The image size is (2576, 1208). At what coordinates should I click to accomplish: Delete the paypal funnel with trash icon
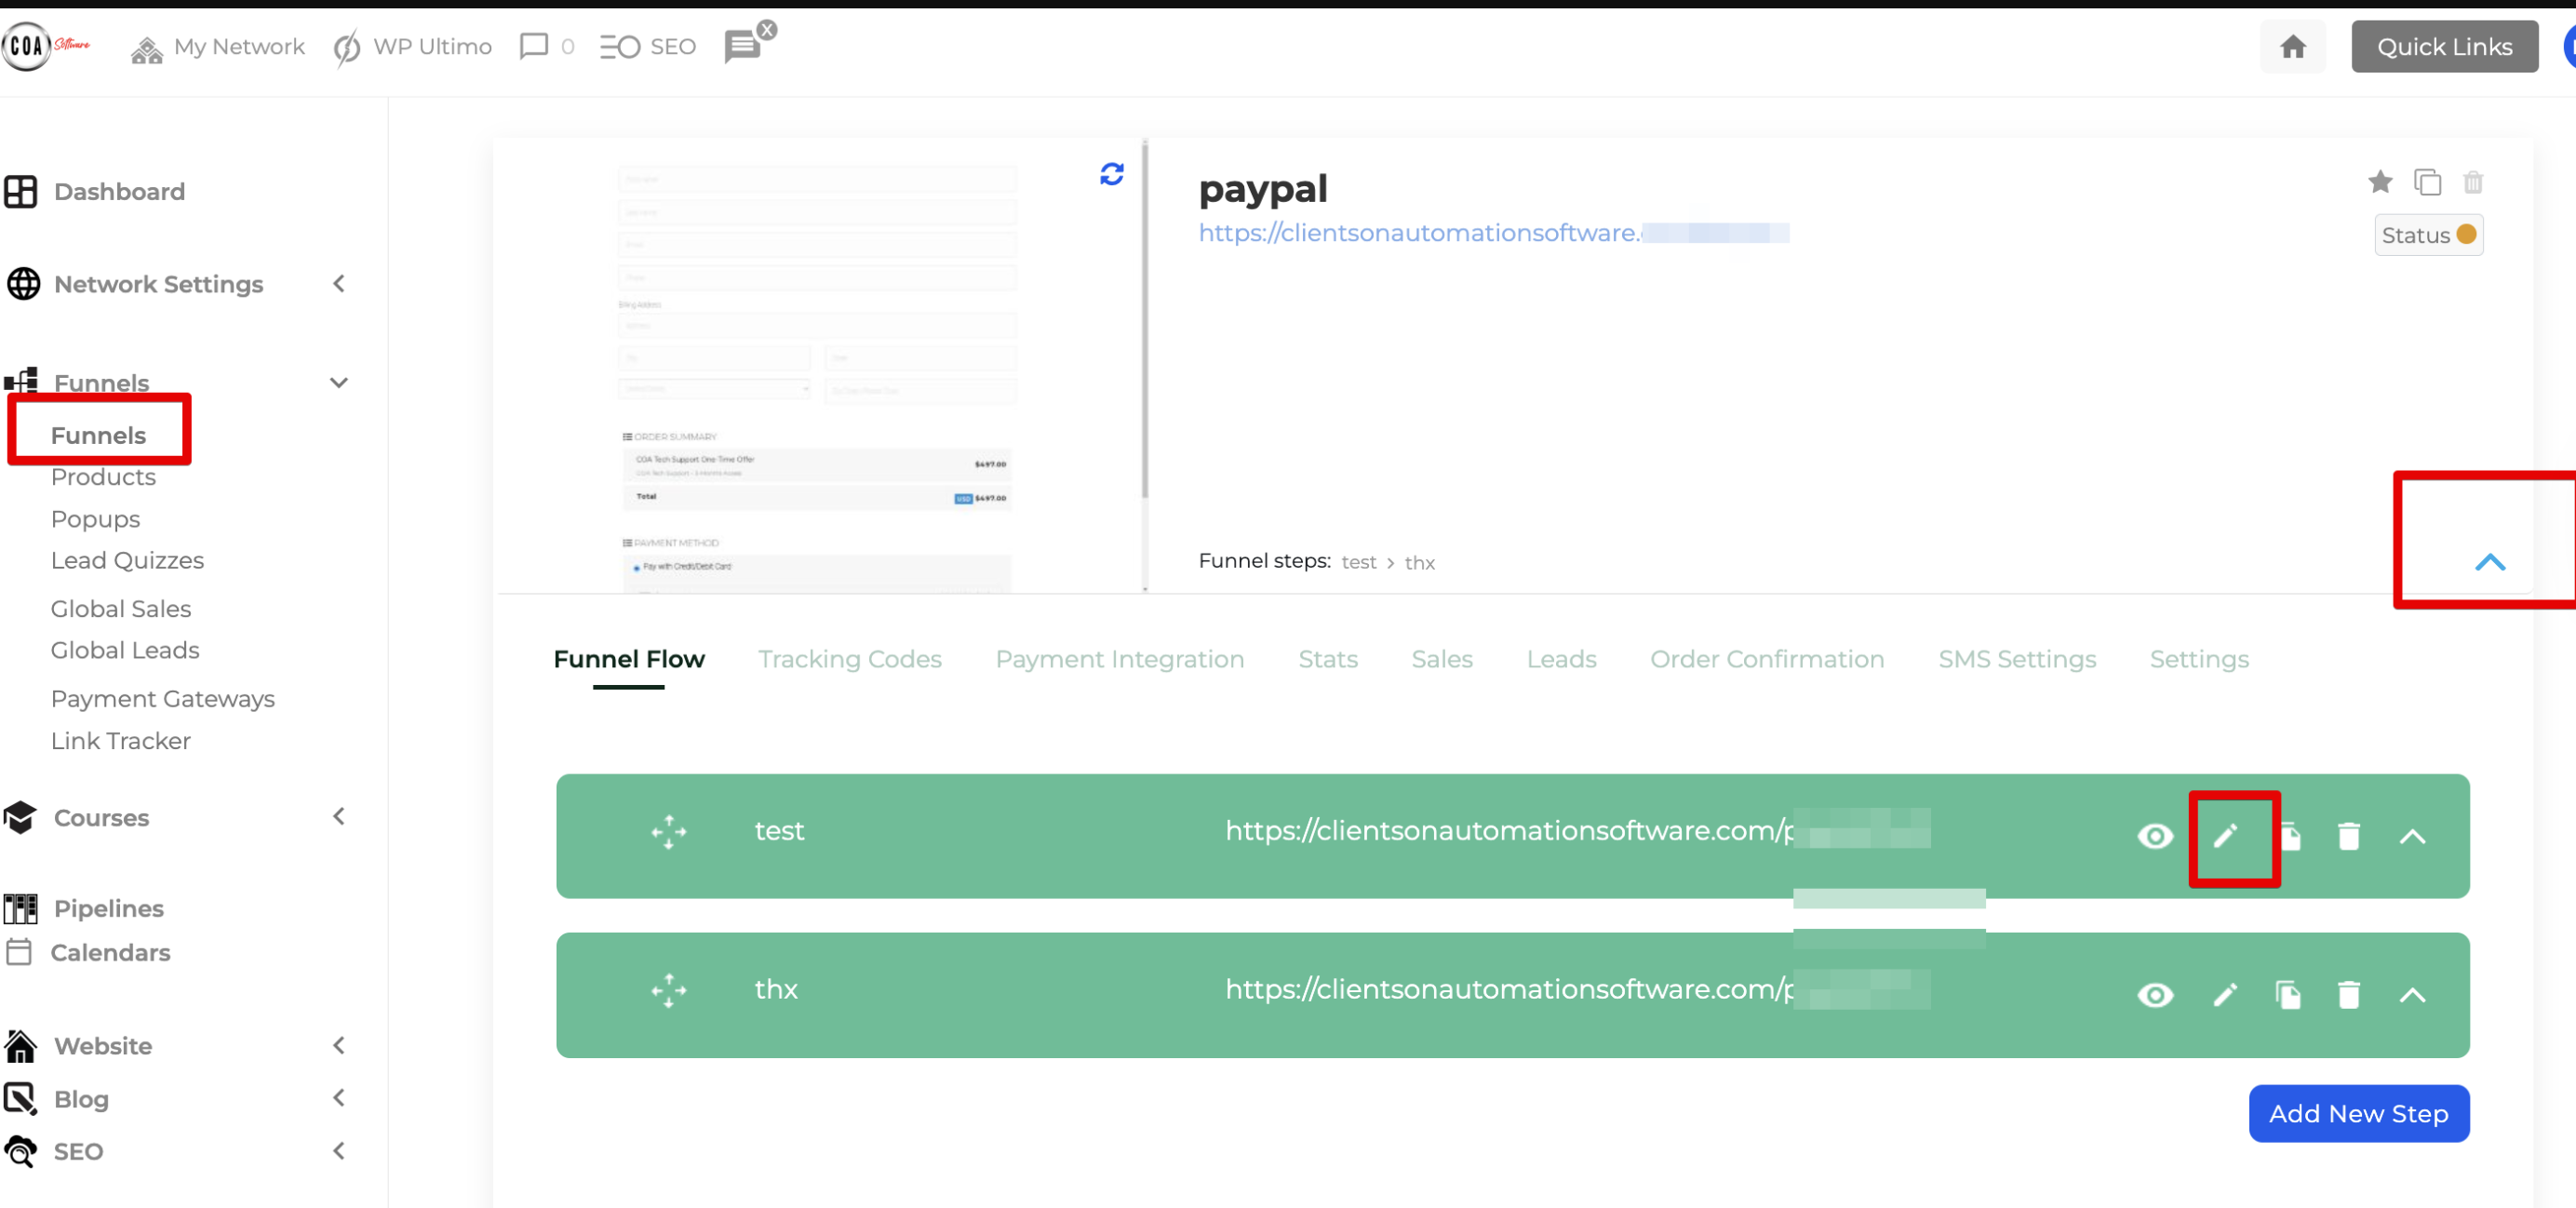pyautogui.click(x=2474, y=182)
